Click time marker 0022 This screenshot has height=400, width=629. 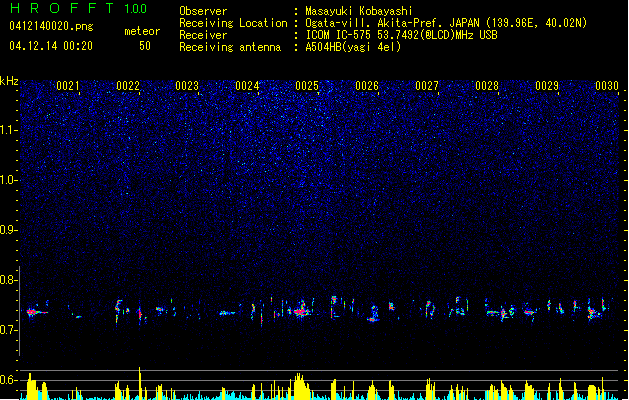(x=128, y=86)
